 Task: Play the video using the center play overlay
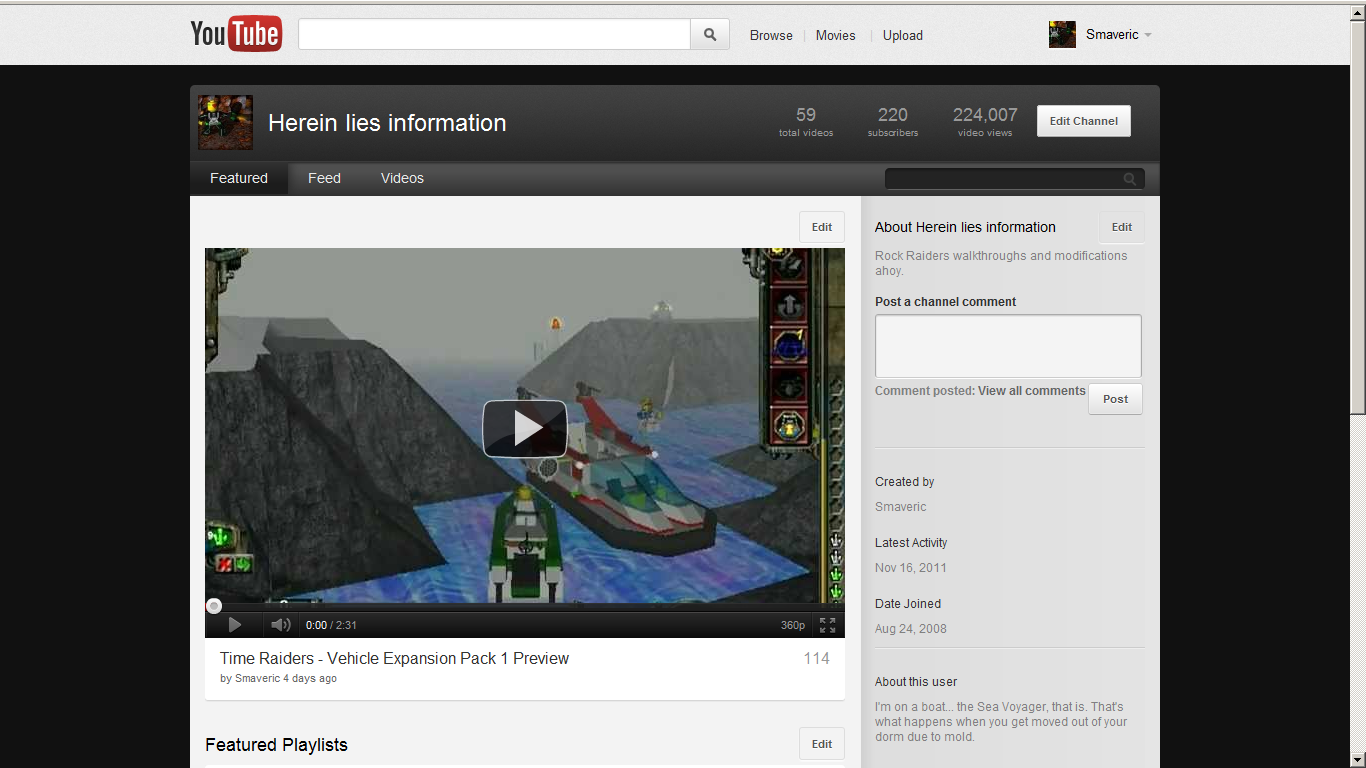click(x=525, y=429)
